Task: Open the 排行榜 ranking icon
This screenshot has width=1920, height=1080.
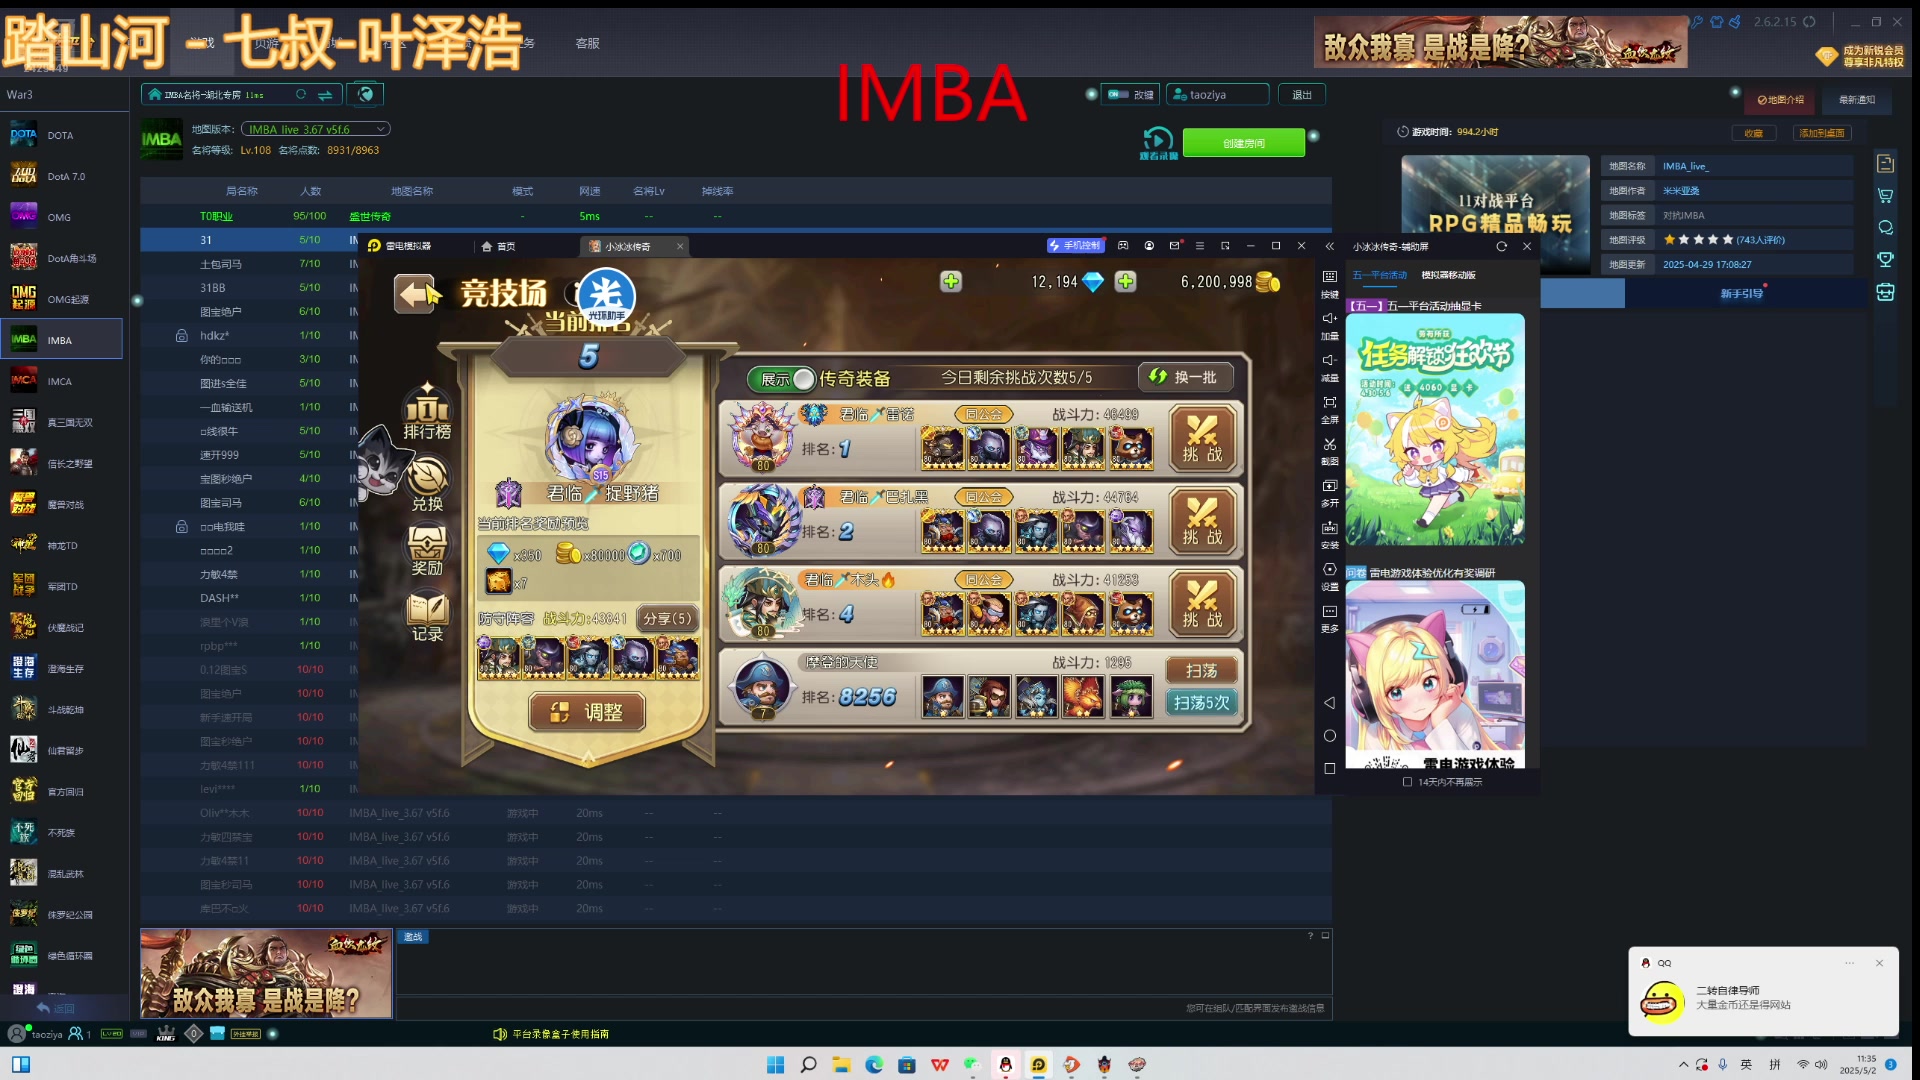Action: tap(427, 411)
